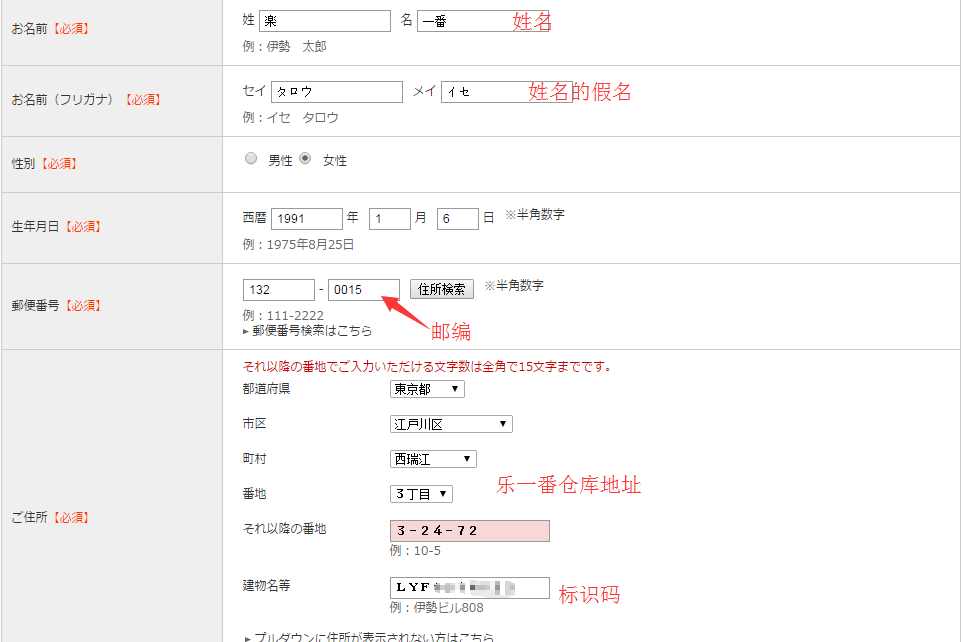Select the 男性 radio button
Screen dimensions: 963x642
(251, 159)
